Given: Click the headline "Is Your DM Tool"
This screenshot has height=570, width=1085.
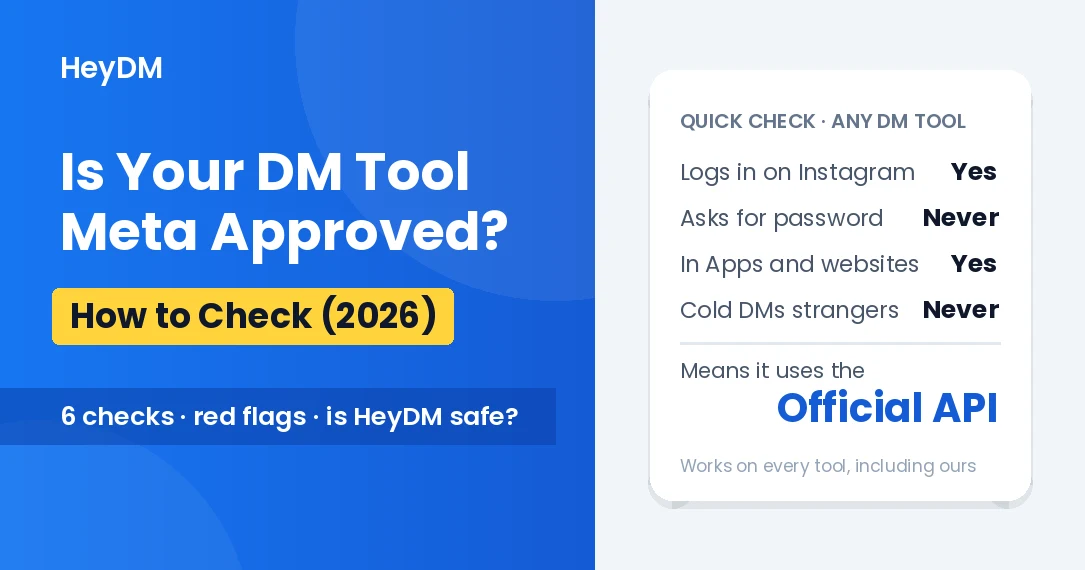Looking at the screenshot, I should (x=265, y=172).
